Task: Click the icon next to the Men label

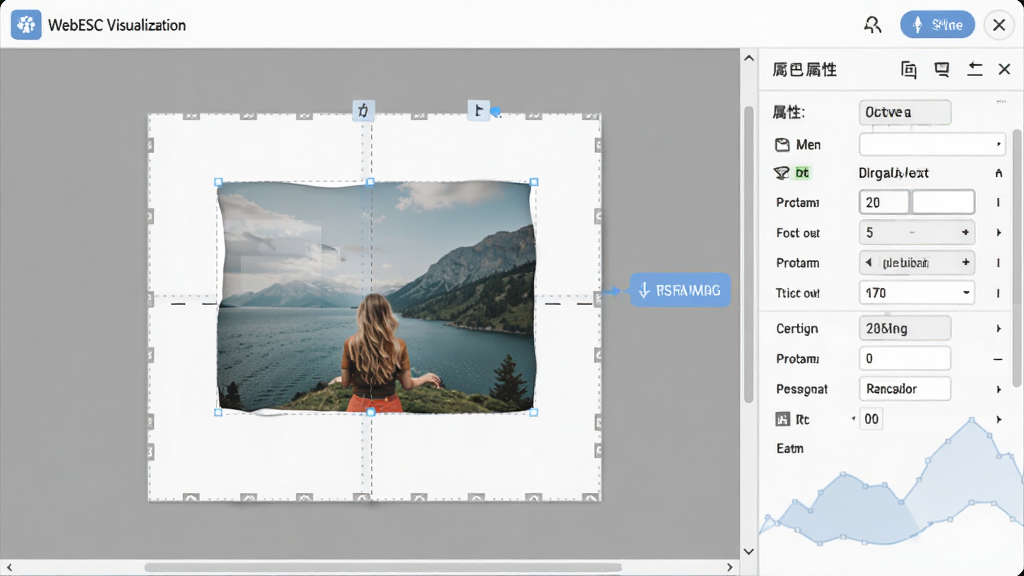Action: coord(782,144)
